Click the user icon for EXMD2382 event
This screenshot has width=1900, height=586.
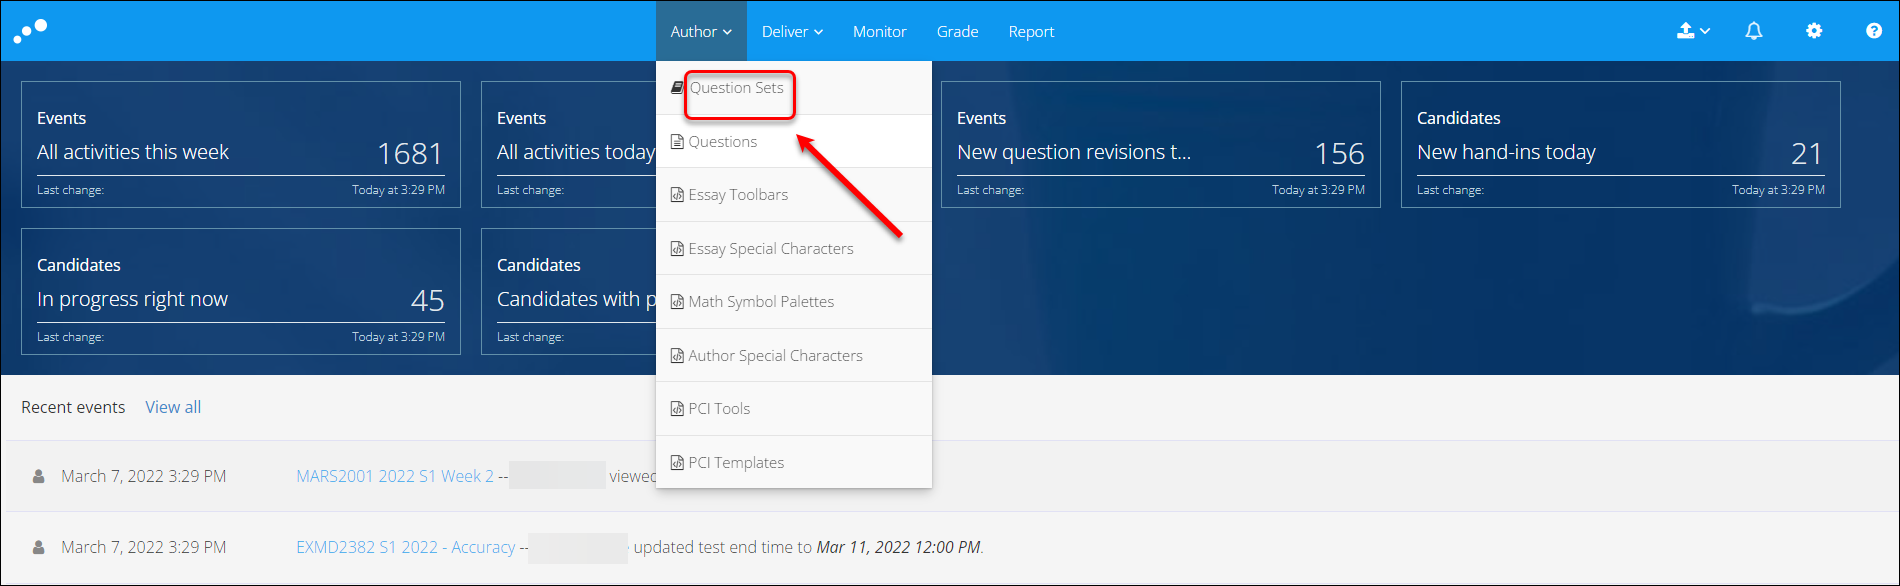pyautogui.click(x=39, y=547)
